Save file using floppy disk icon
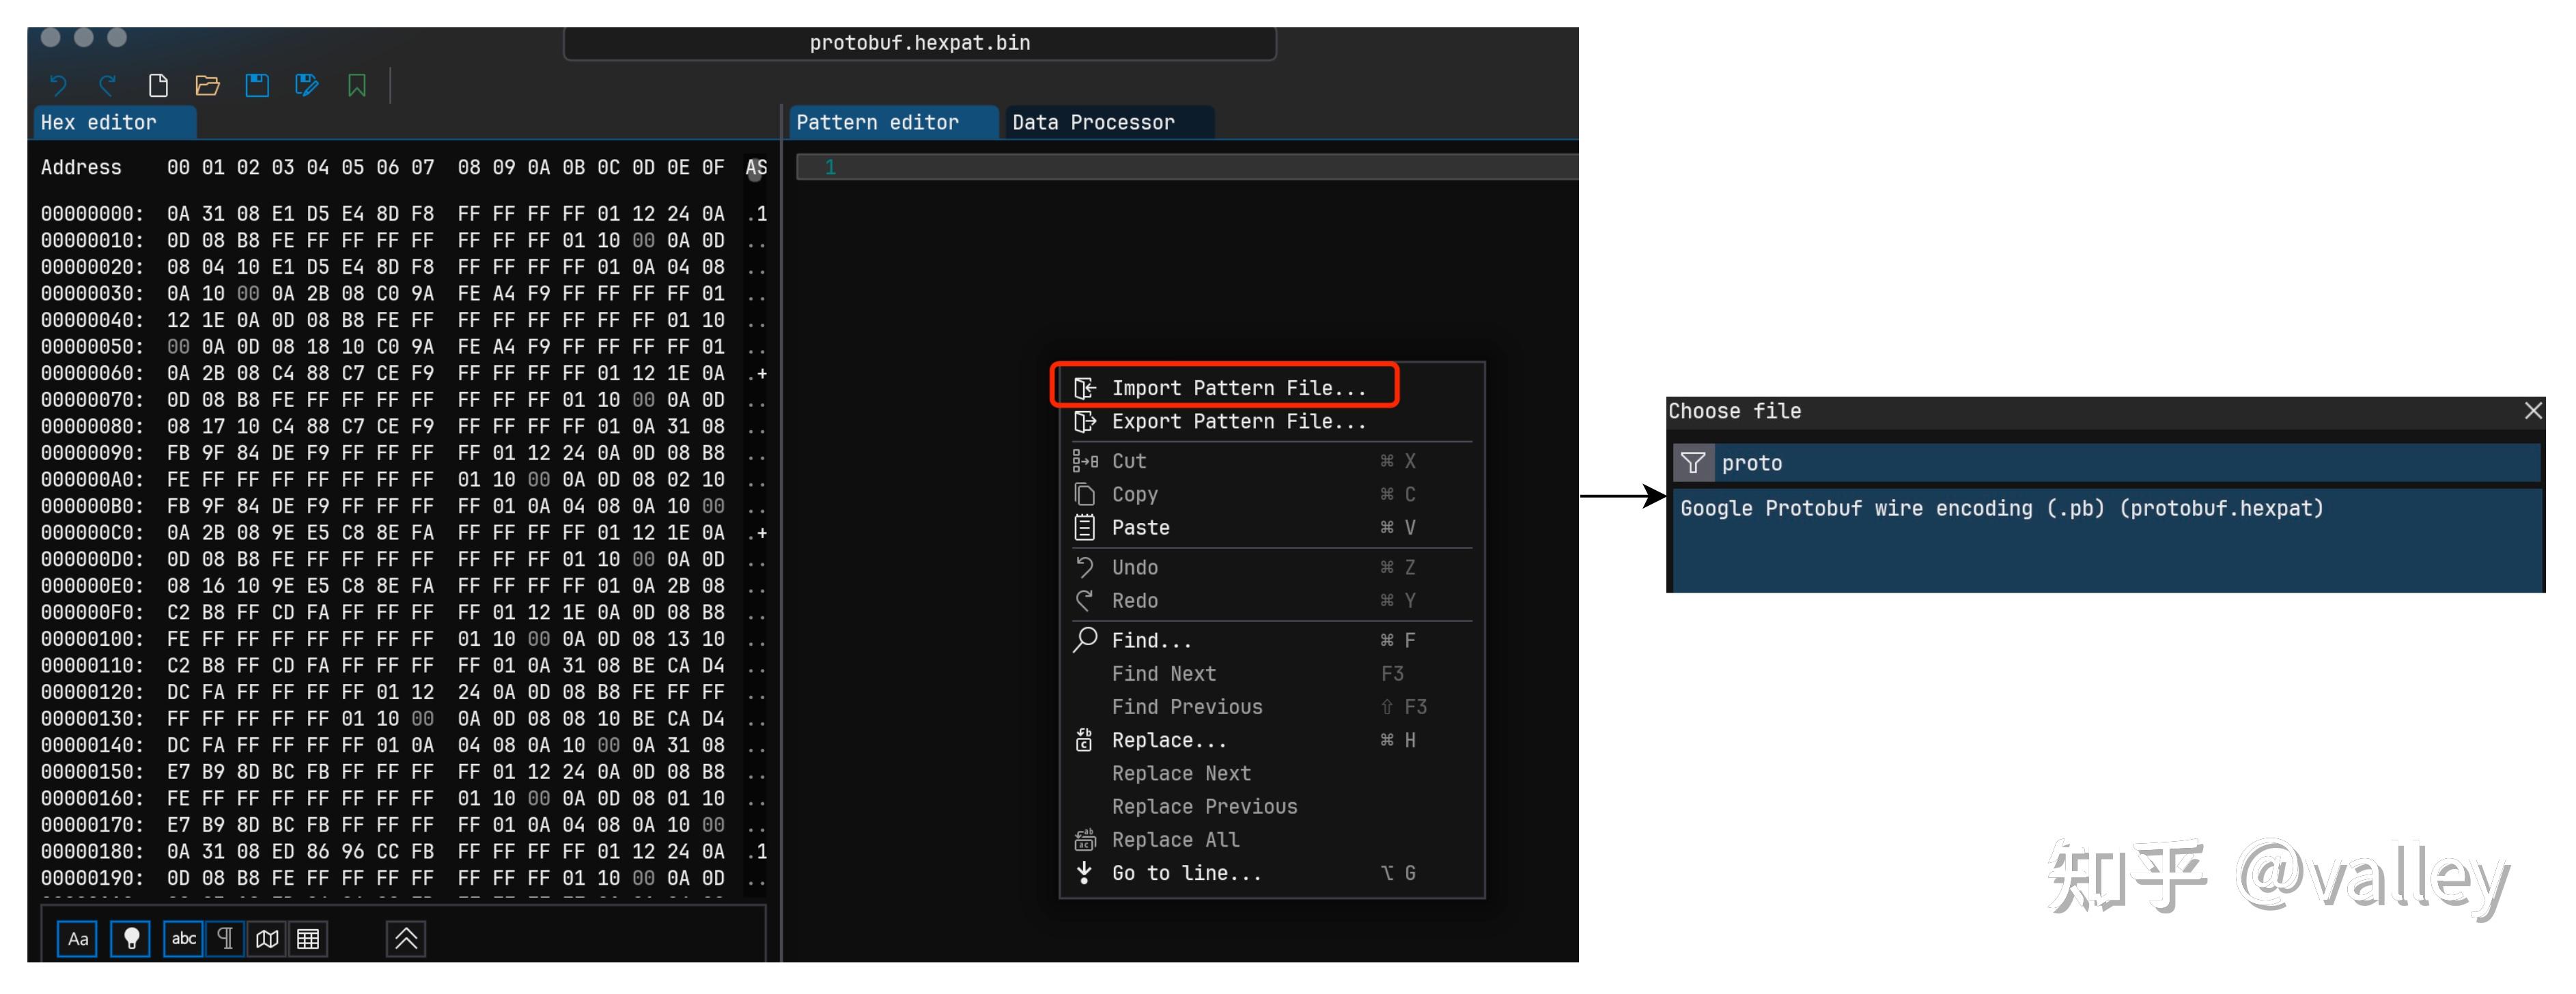2576x994 pixels. (257, 86)
